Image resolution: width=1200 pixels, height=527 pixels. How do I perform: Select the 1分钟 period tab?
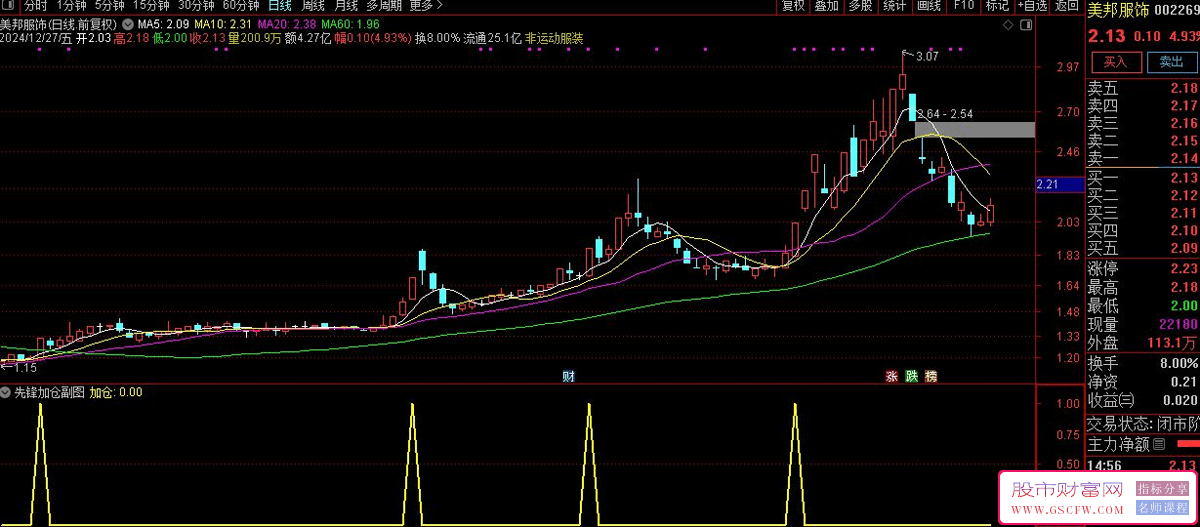tap(72, 6)
